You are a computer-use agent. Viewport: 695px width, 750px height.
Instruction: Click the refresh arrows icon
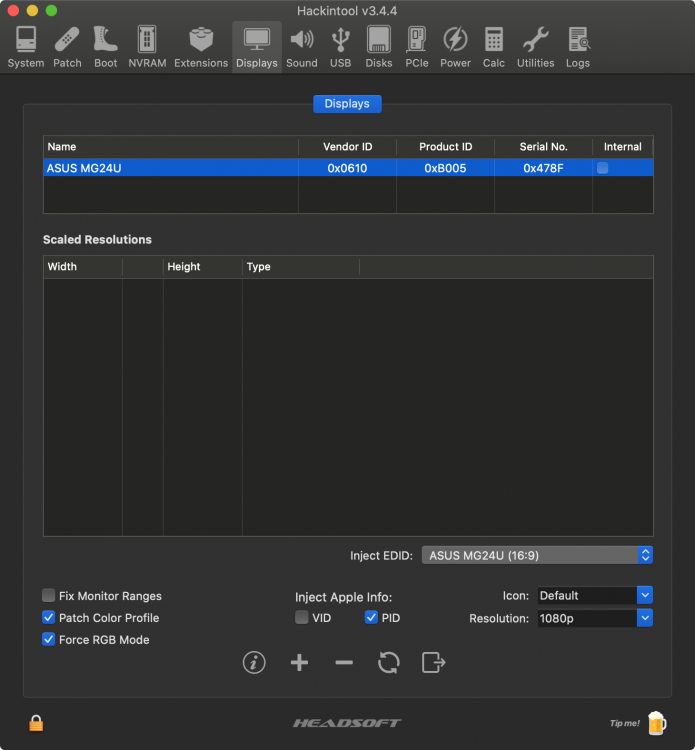tap(388, 662)
